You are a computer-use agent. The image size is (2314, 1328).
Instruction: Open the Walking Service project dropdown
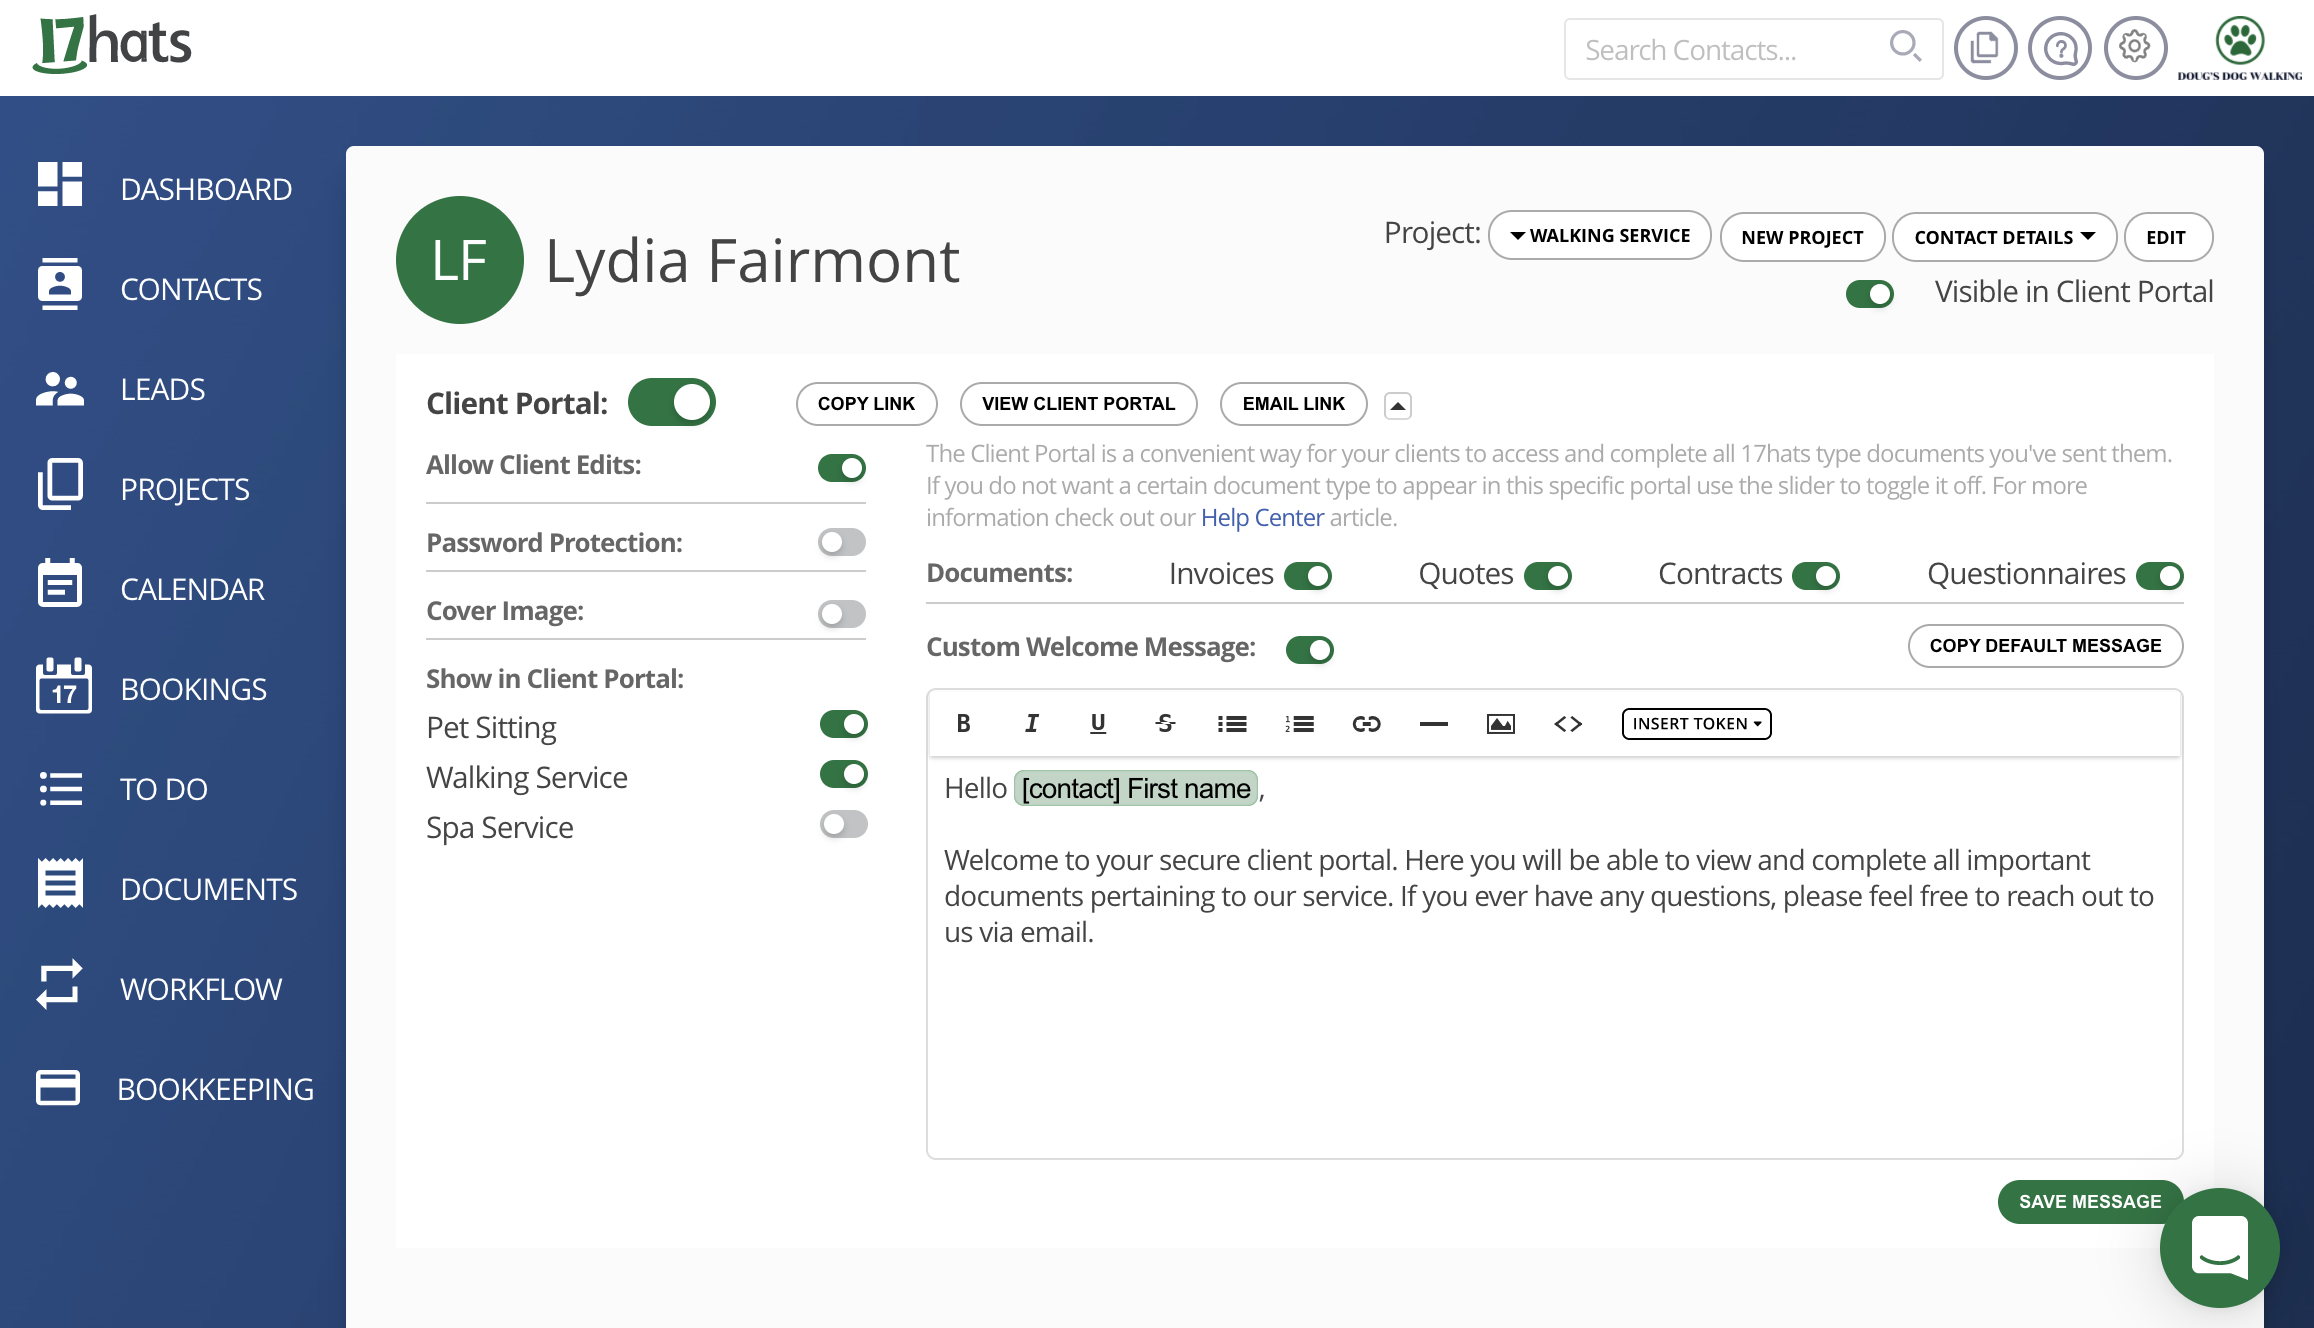point(1599,236)
